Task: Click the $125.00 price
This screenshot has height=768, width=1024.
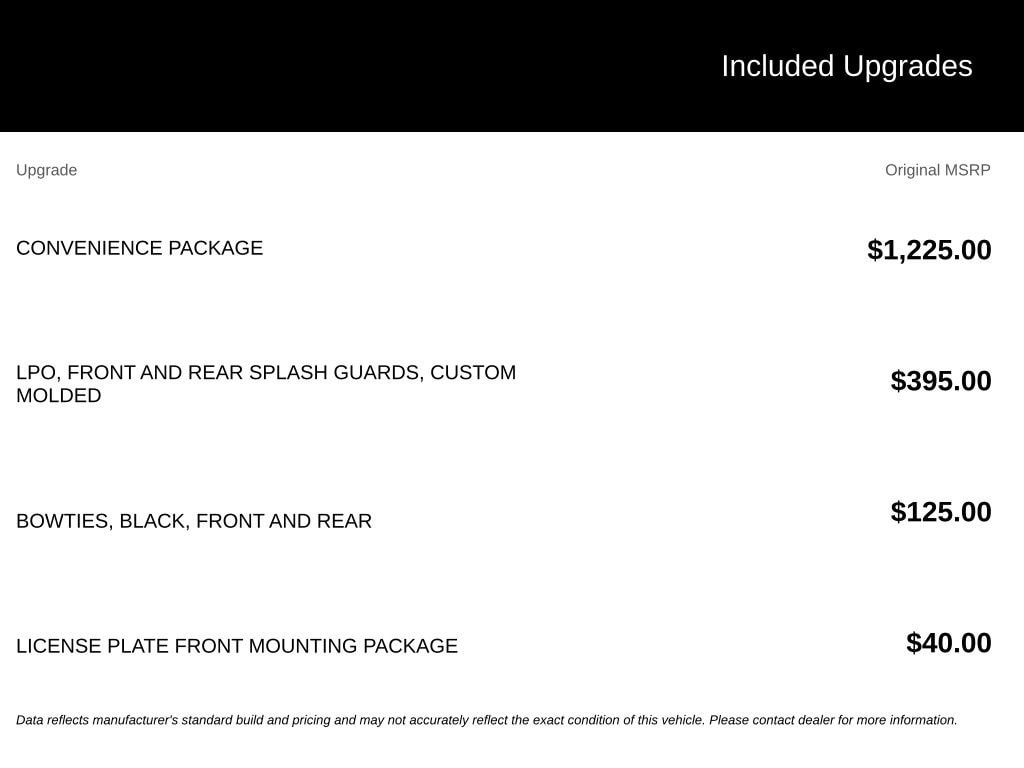Action: pos(940,511)
